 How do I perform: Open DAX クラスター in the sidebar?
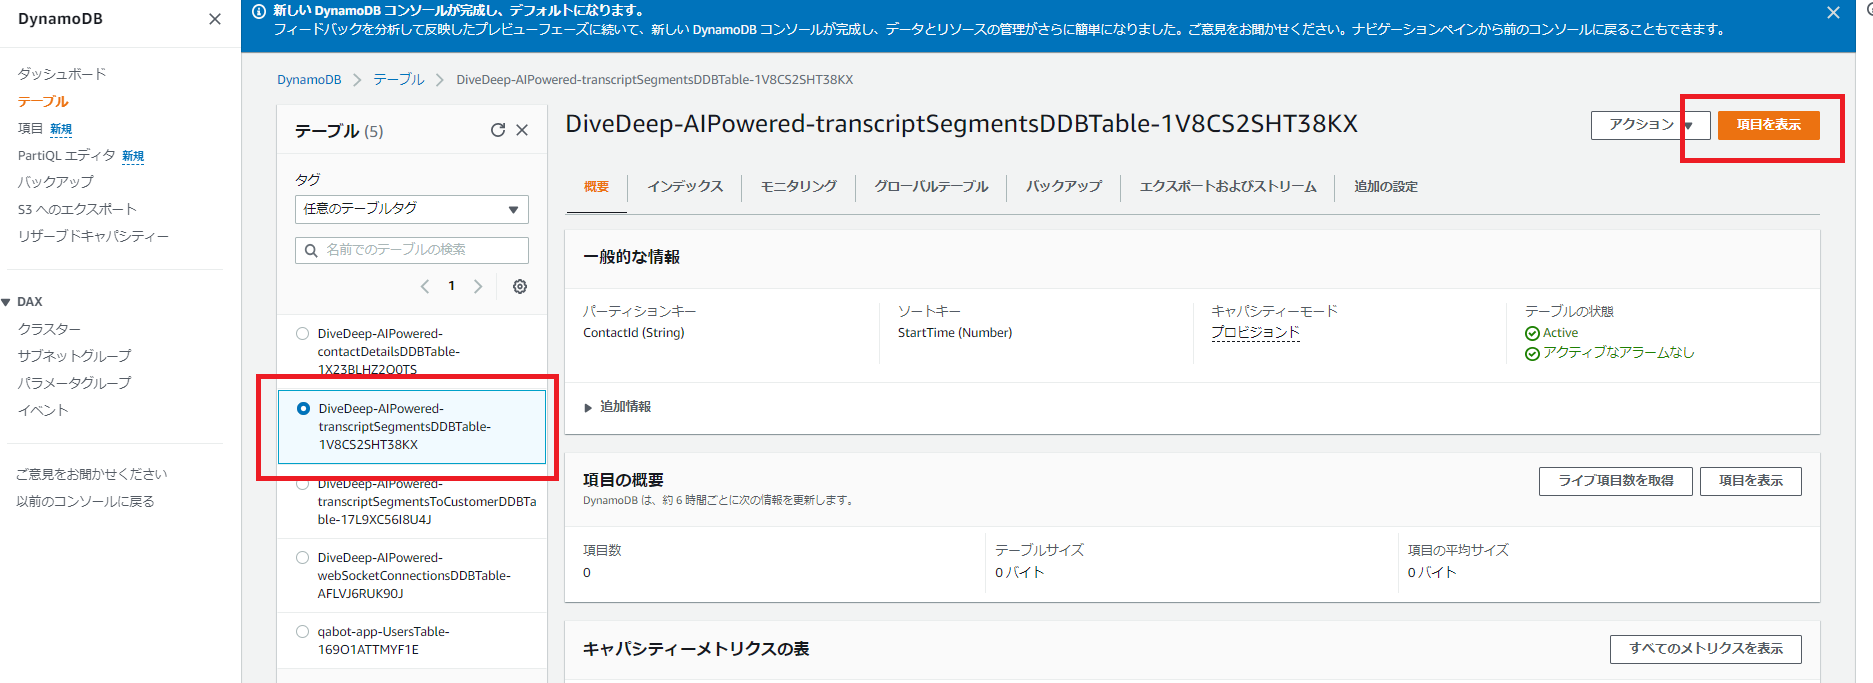pos(49,329)
